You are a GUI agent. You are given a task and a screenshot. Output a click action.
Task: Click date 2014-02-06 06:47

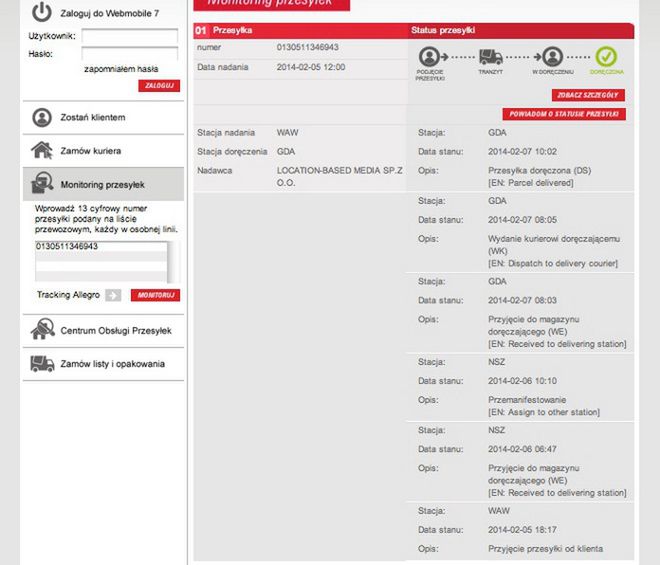(x=522, y=449)
